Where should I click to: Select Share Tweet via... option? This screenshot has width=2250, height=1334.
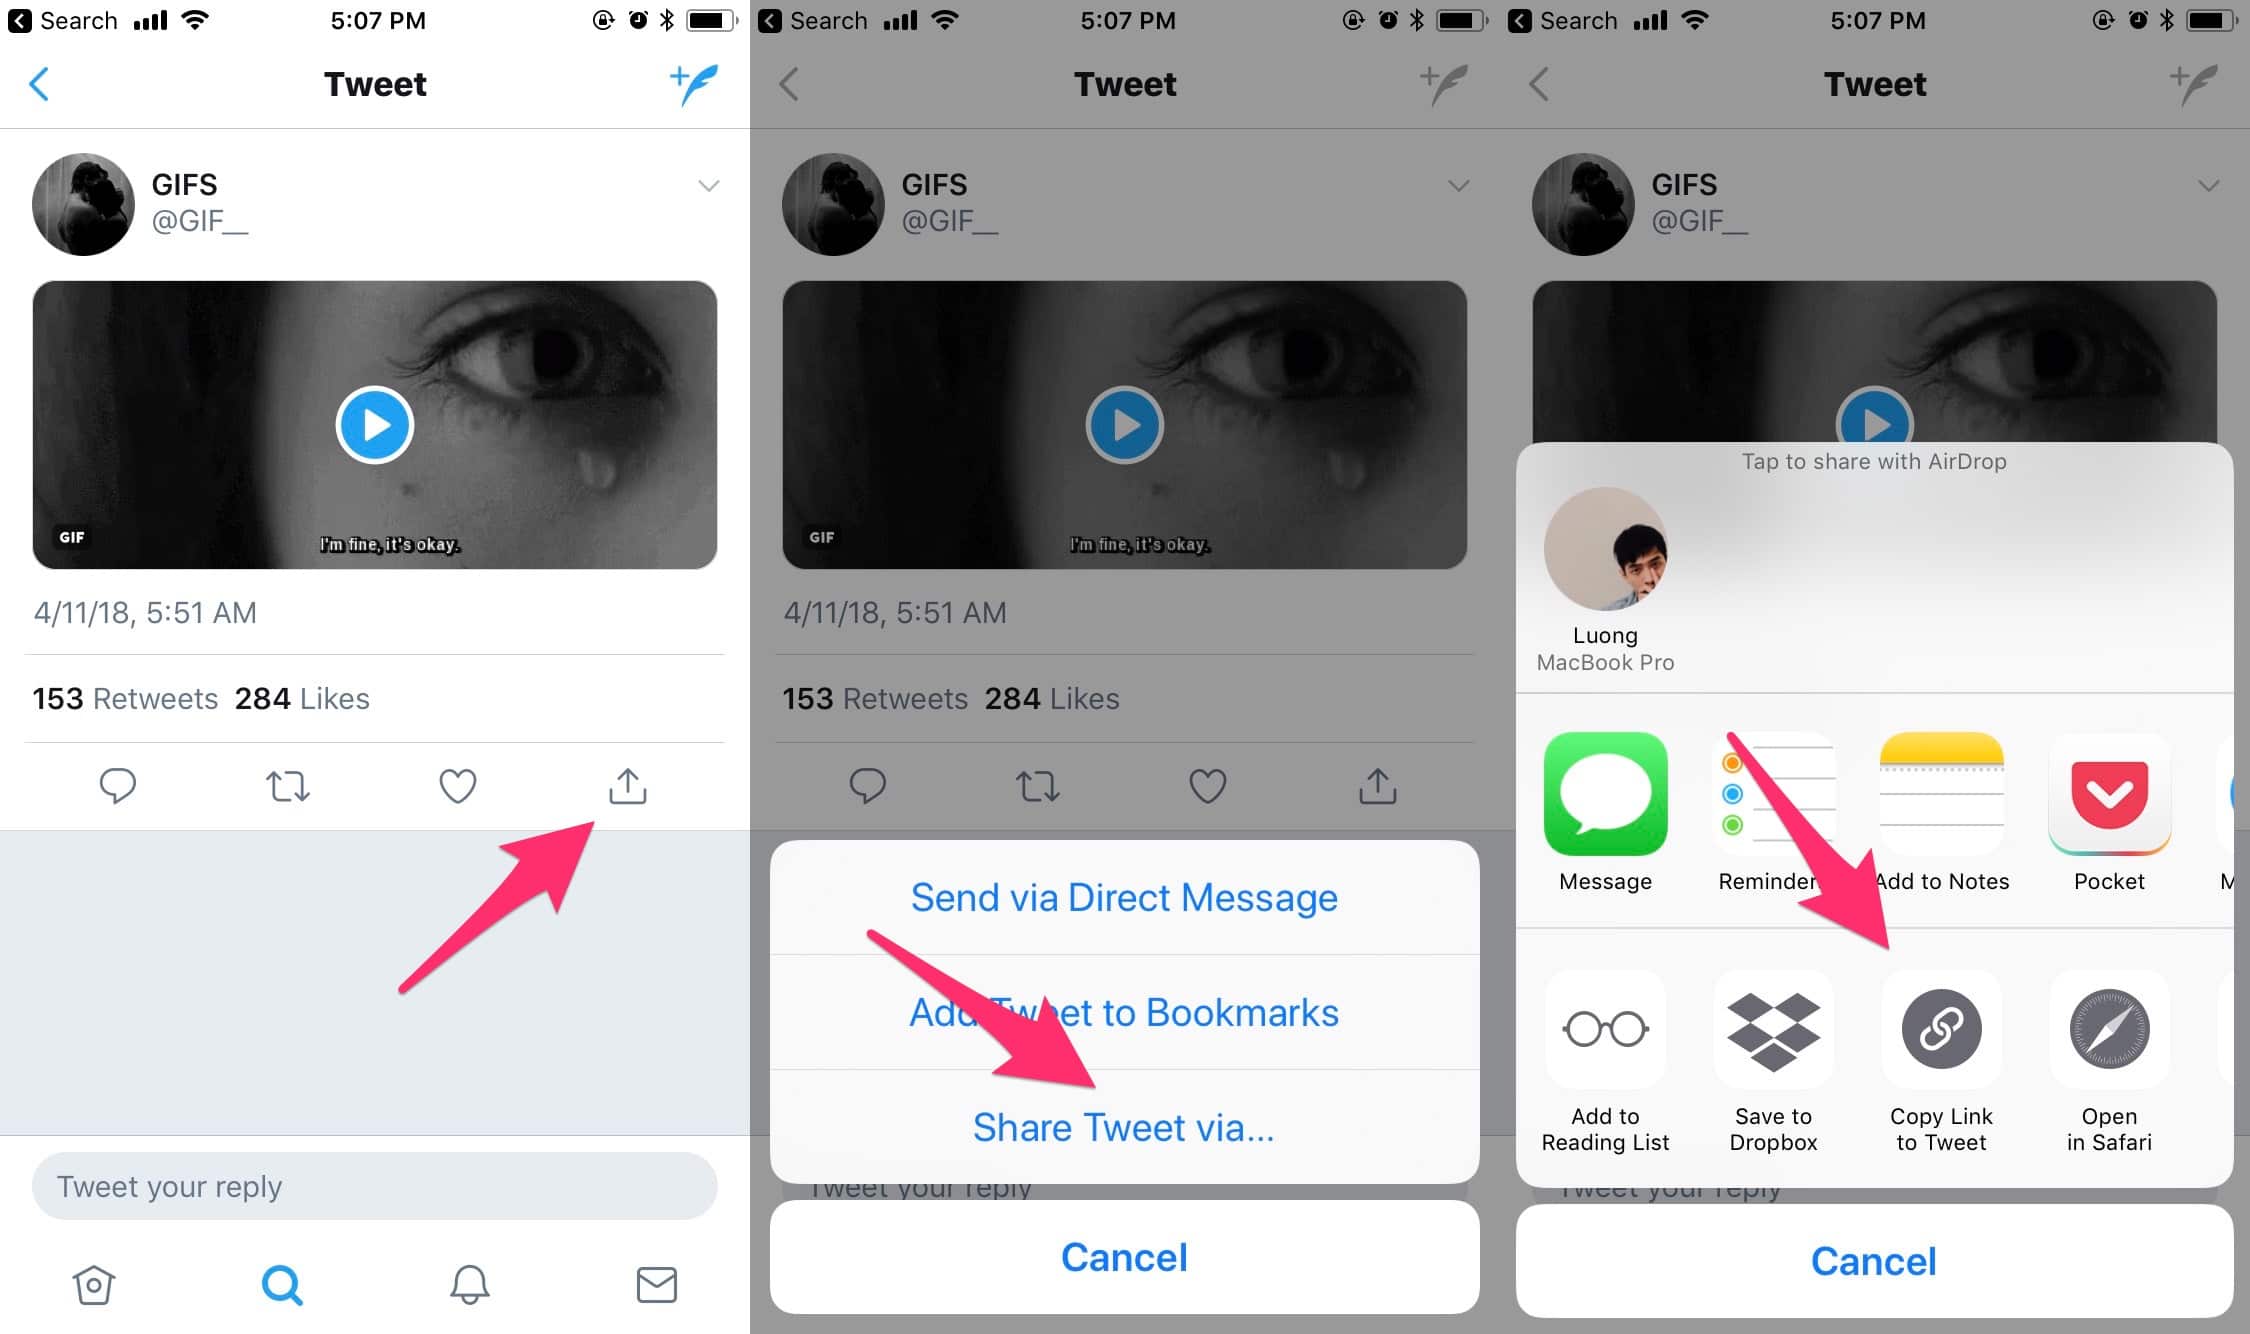pyautogui.click(x=1126, y=1128)
